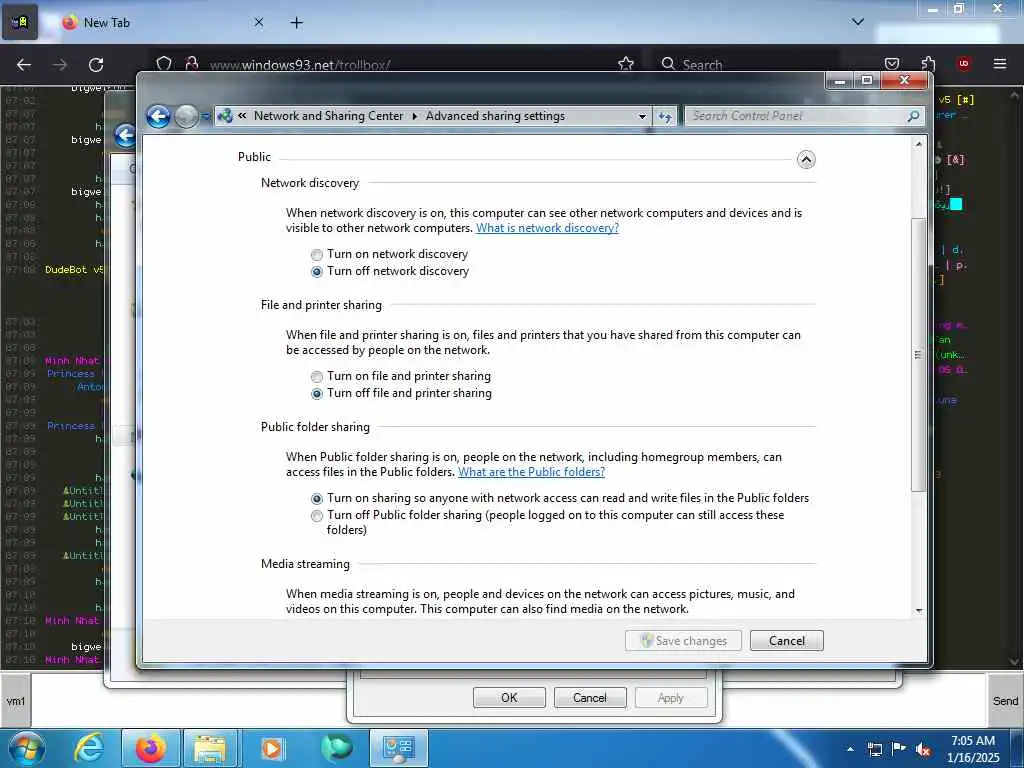Click Advanced sharing settings breadcrumb
Image resolution: width=1024 pixels, height=768 pixels.
point(495,116)
